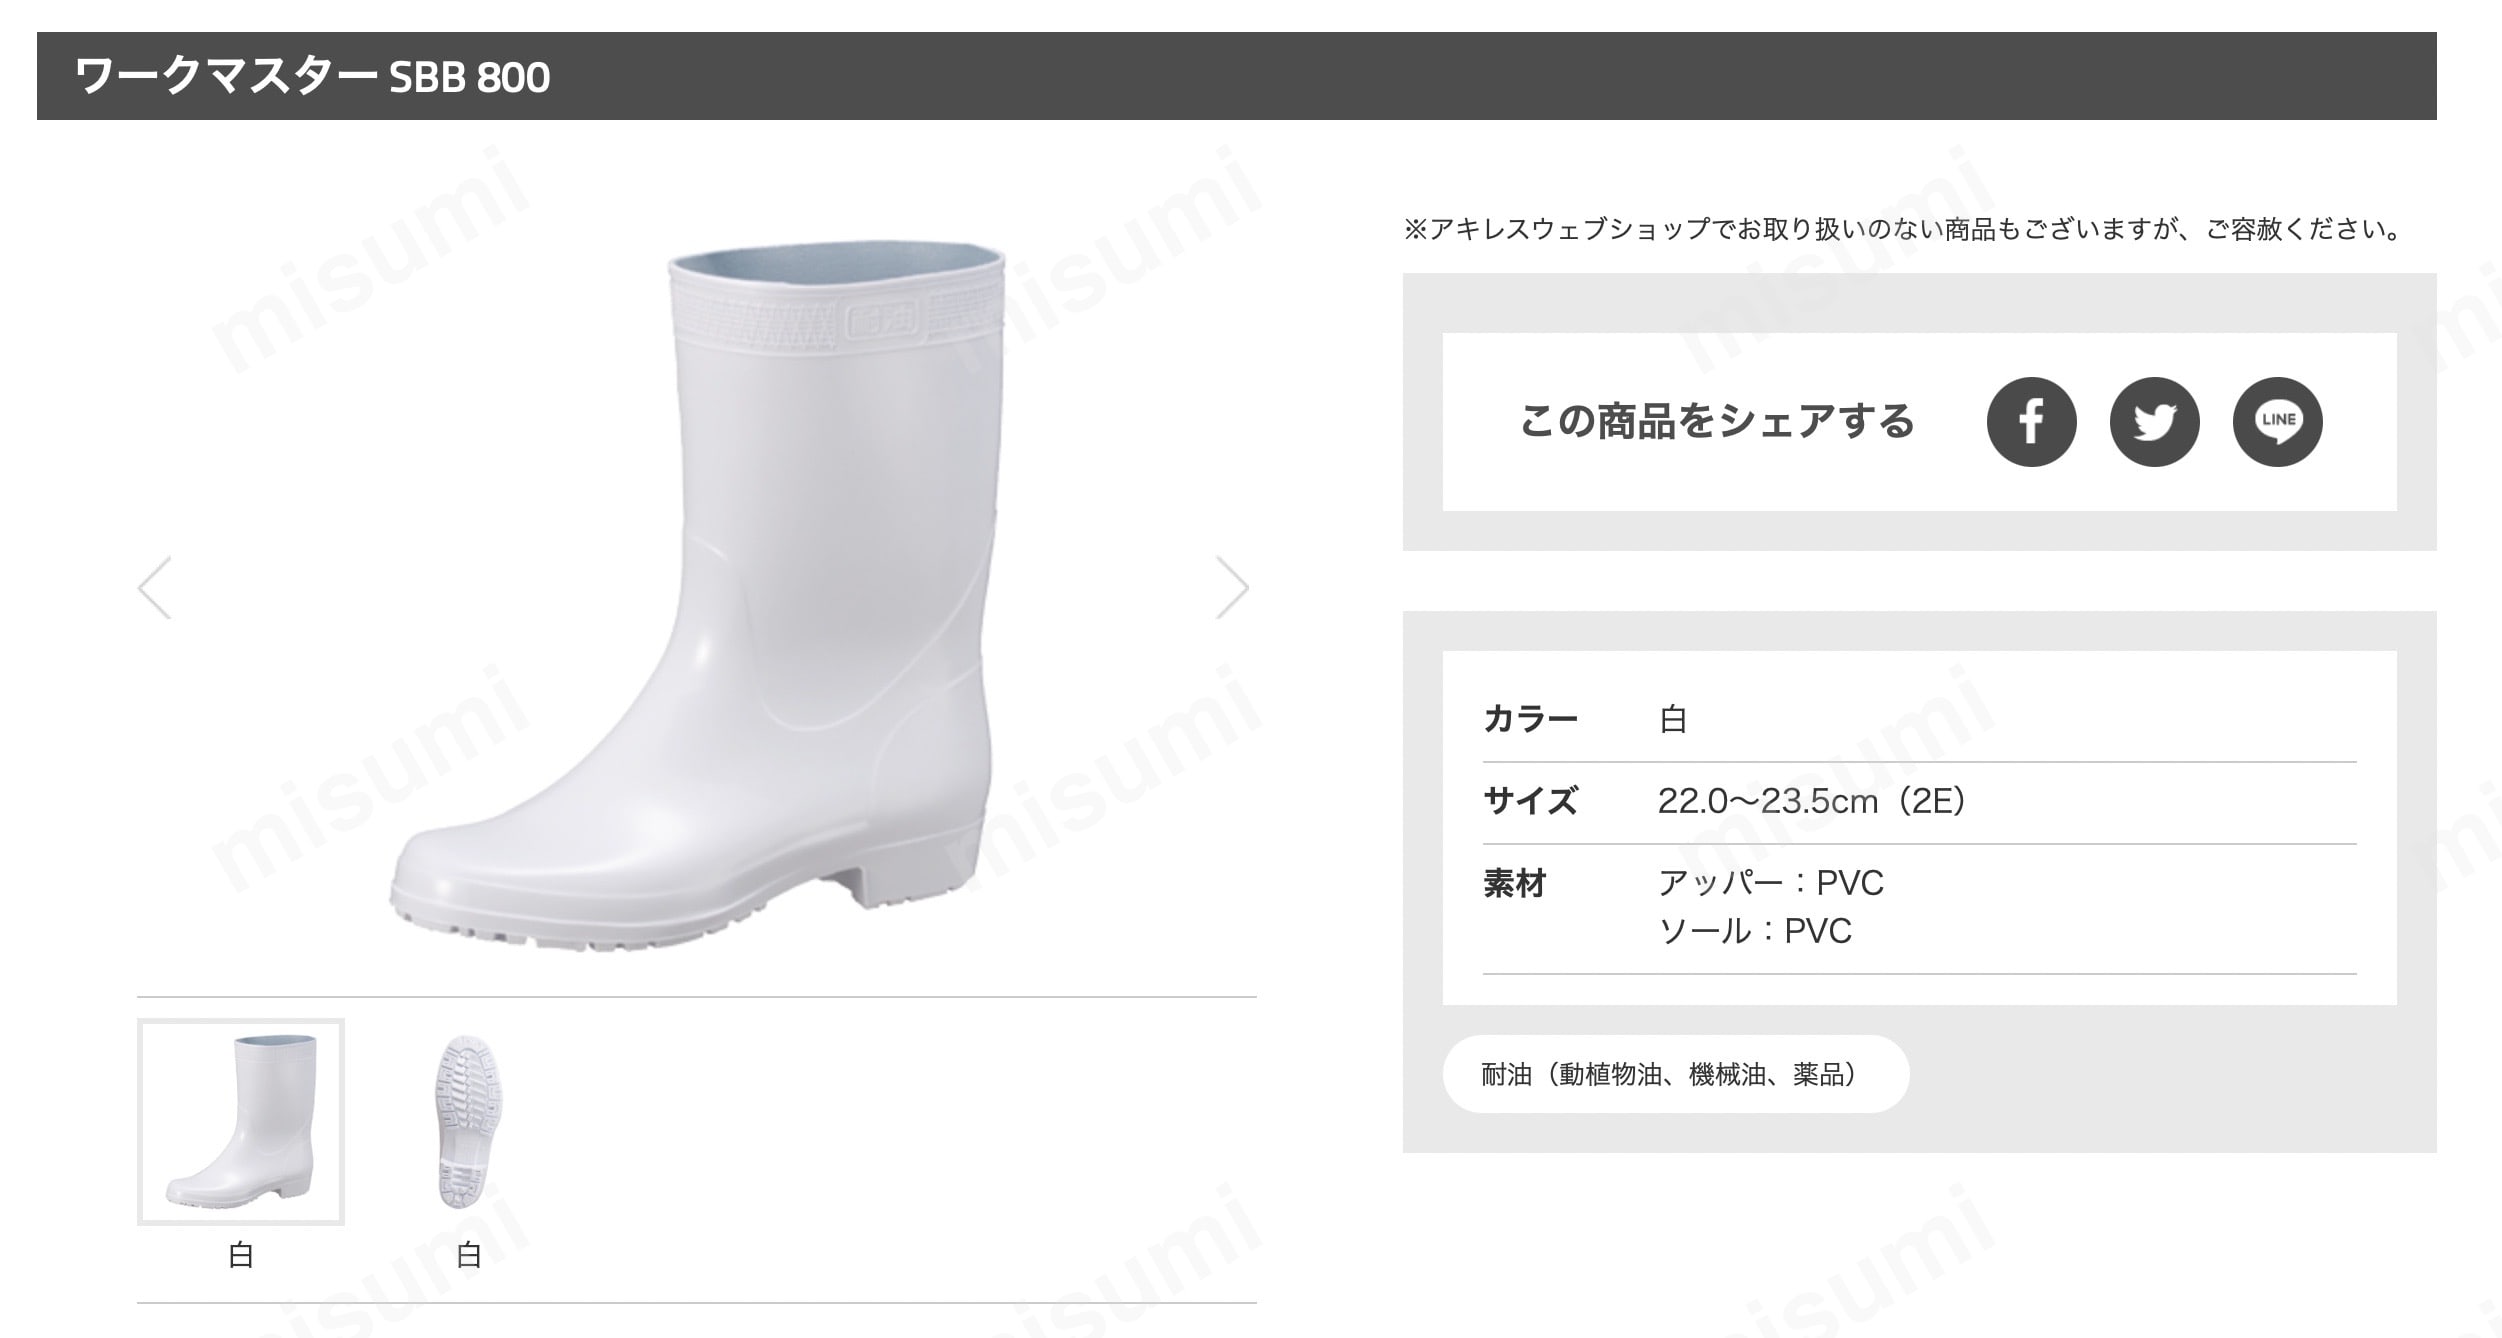Click the main white boot product image
2502x1338 pixels.
697,597
